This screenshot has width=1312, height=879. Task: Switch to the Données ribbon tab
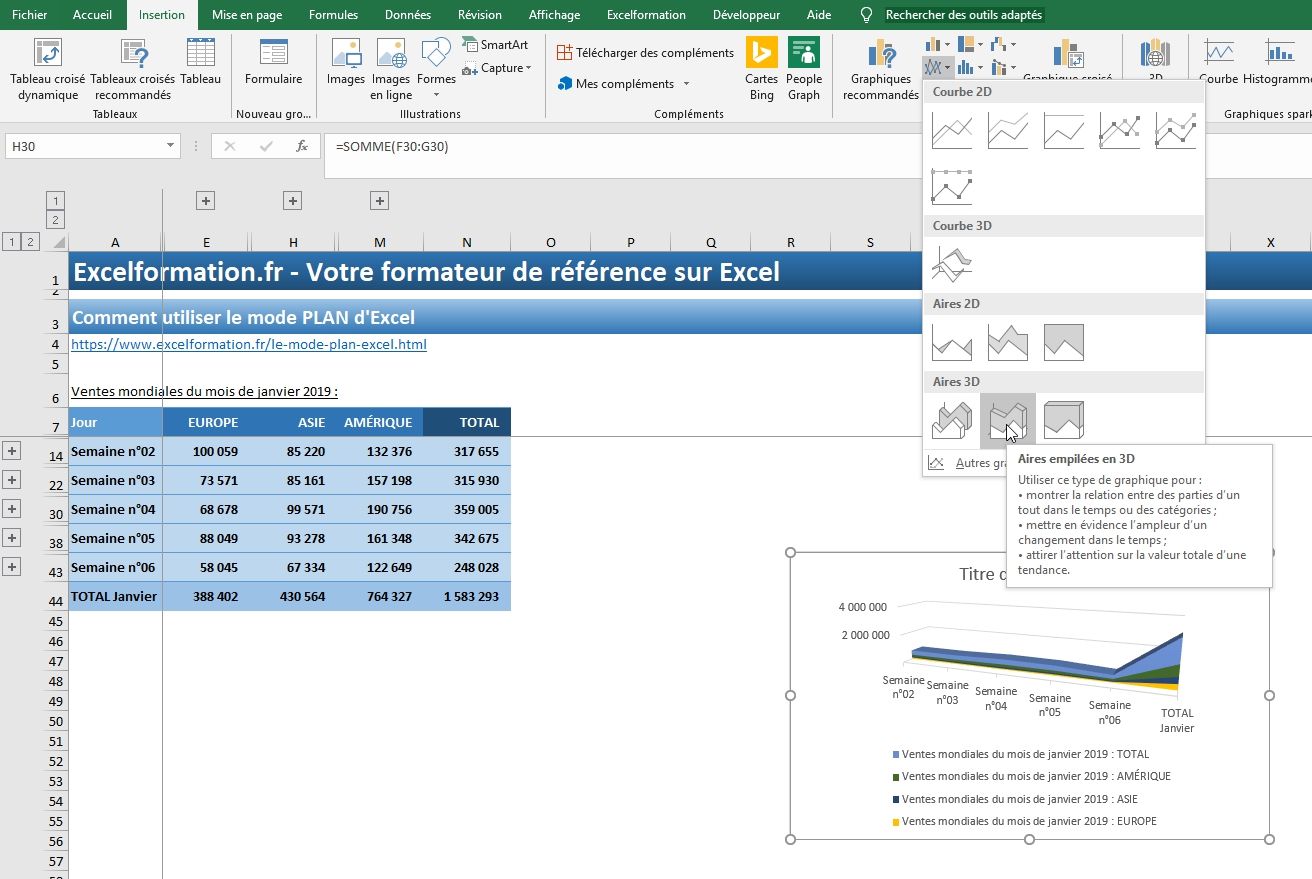tap(407, 15)
